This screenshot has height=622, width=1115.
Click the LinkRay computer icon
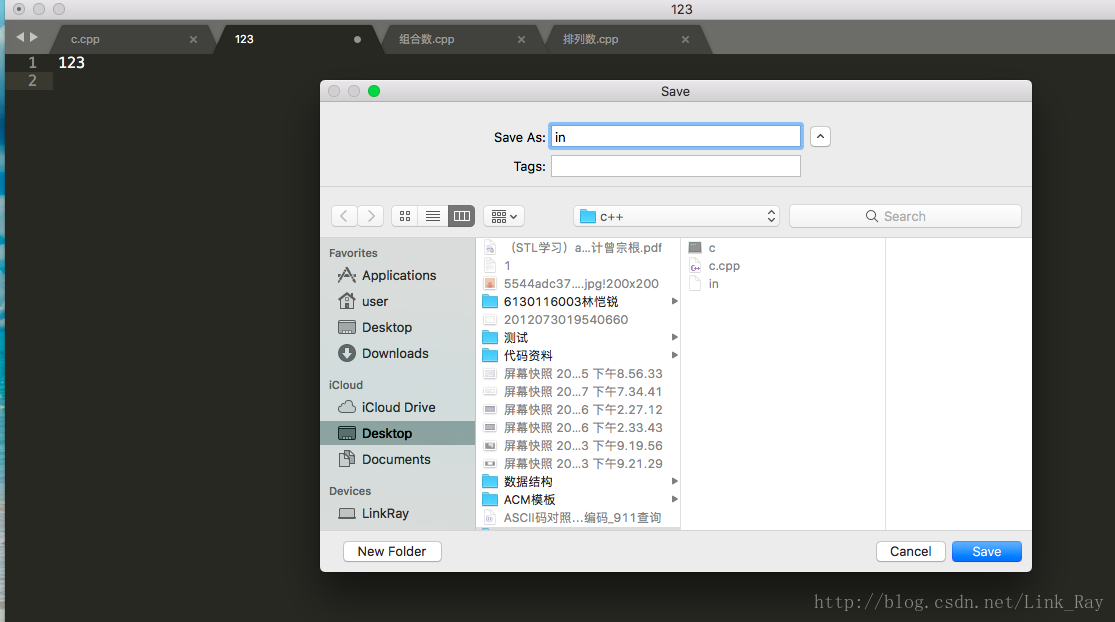[346, 513]
